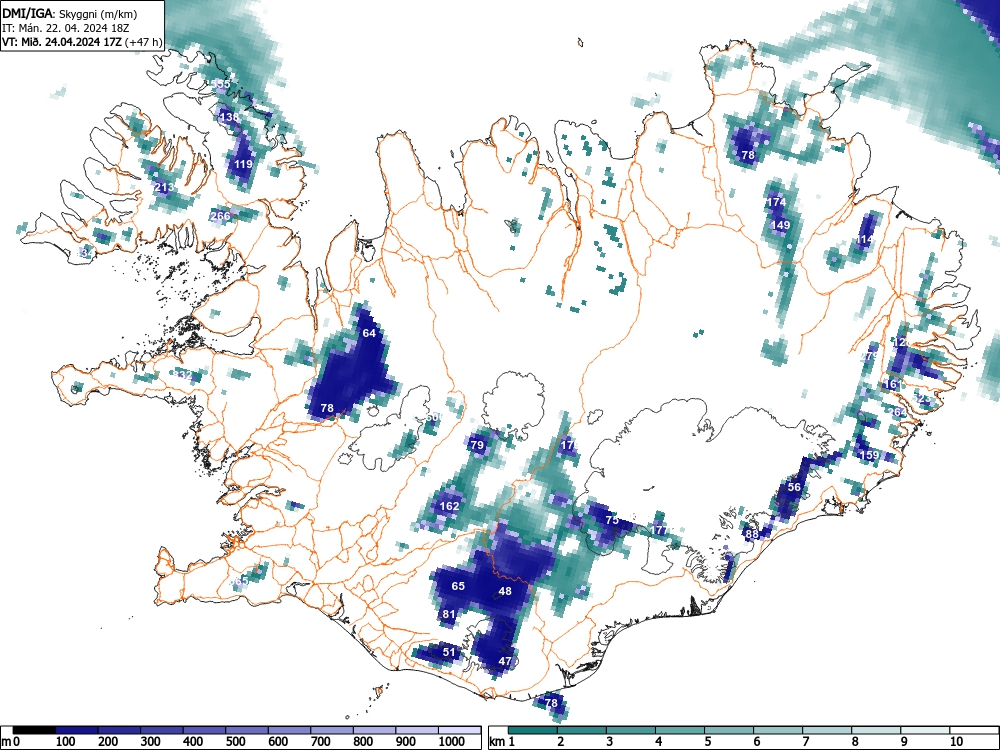The image size is (1000, 750).
Task: Click the '51' visibility value
Action: click(x=450, y=652)
